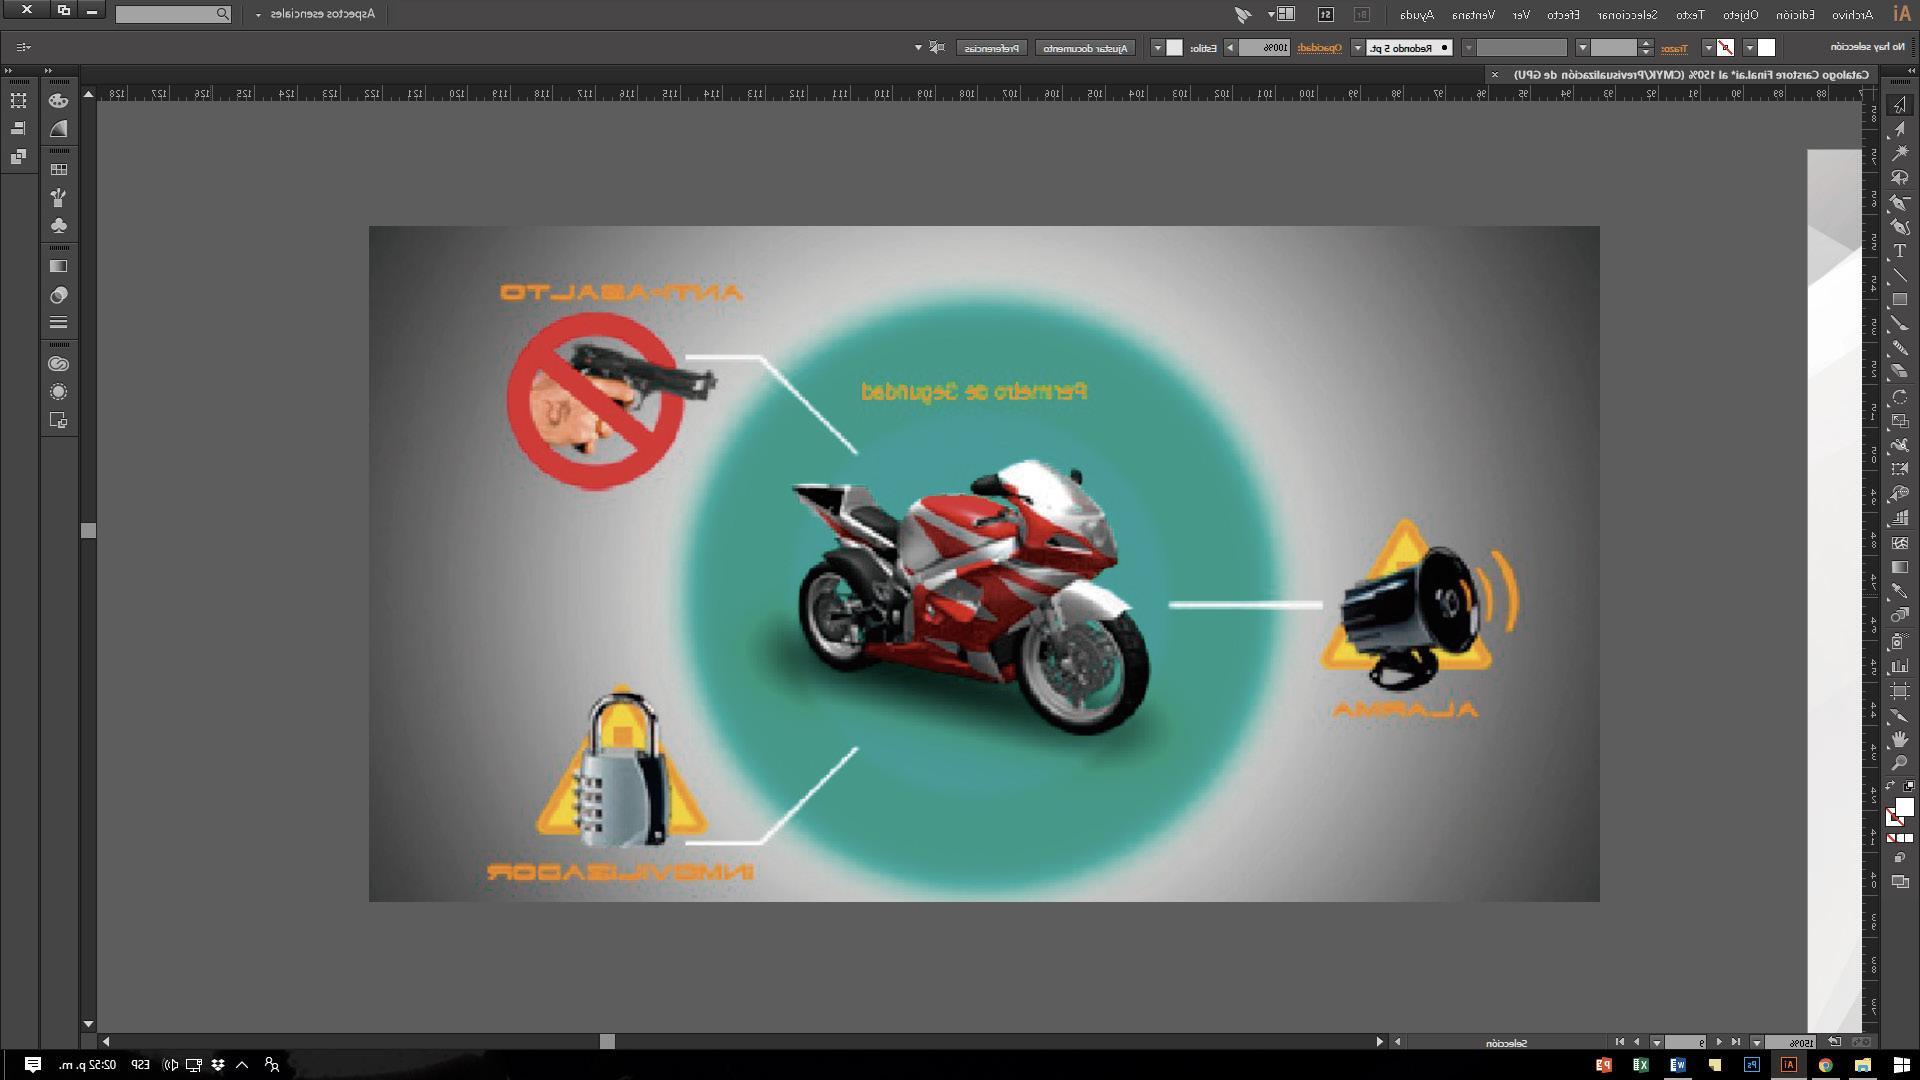Click the Preferencias button
The width and height of the screenshot is (1920, 1080).
(x=991, y=48)
